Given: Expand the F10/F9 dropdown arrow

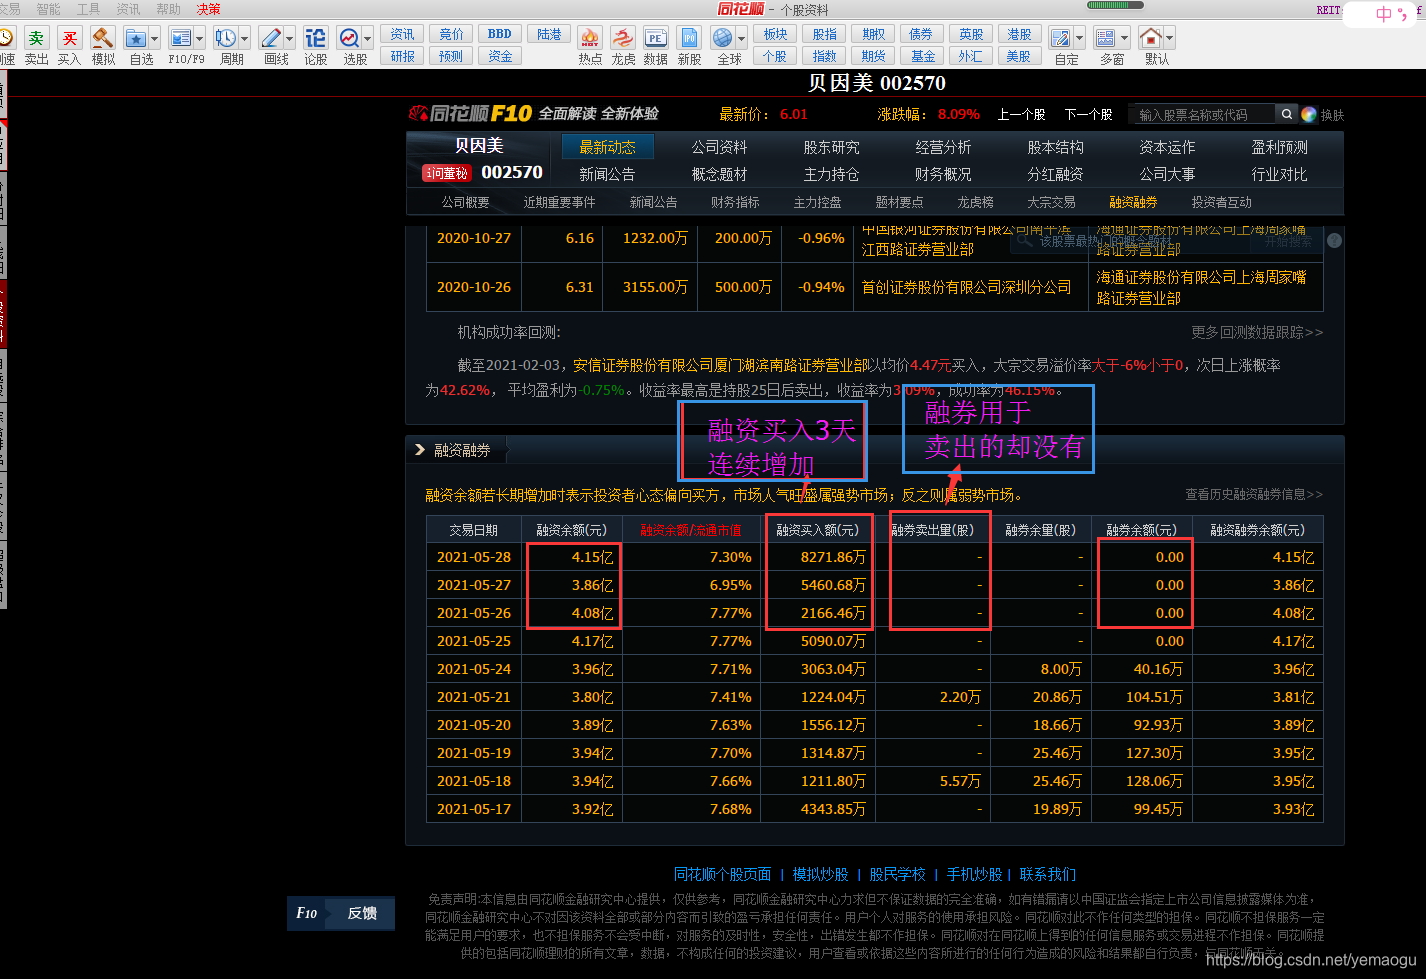Looking at the screenshot, I should pos(199,39).
